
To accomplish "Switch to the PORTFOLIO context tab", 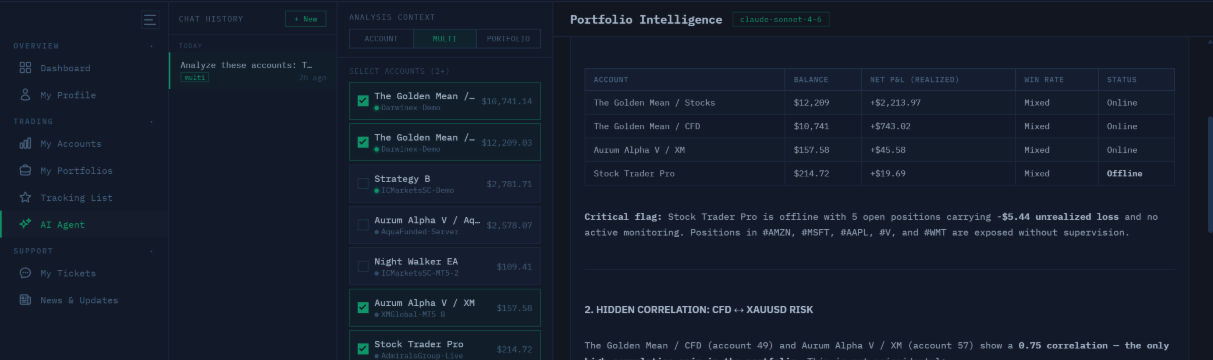I will [509, 39].
